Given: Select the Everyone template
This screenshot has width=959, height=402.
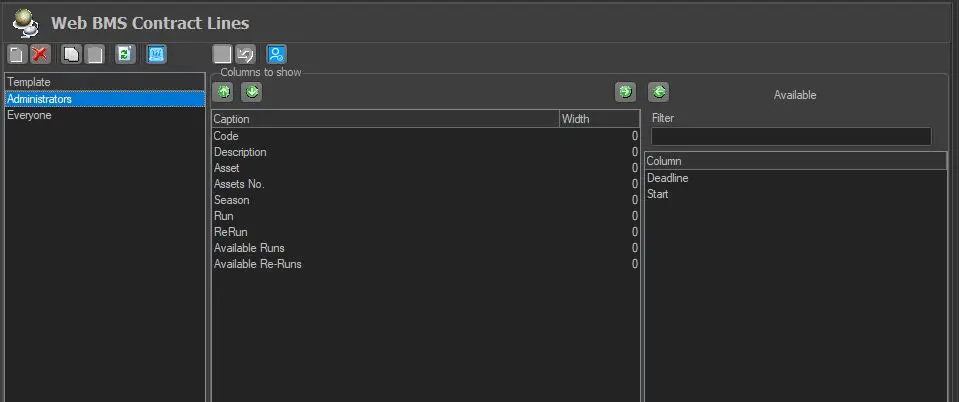Looking at the screenshot, I should pyautogui.click(x=30, y=115).
